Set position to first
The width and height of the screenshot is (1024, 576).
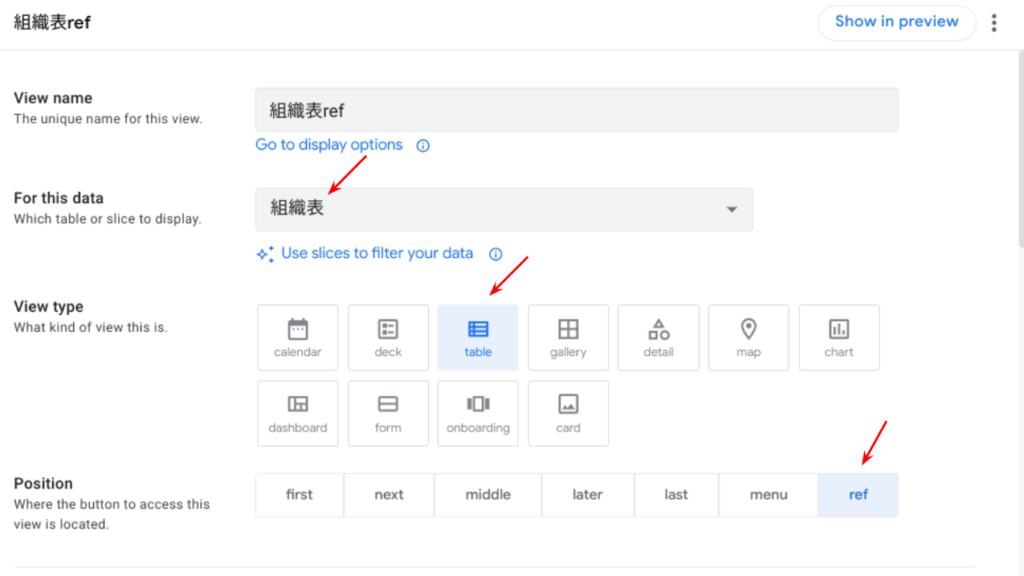point(299,495)
